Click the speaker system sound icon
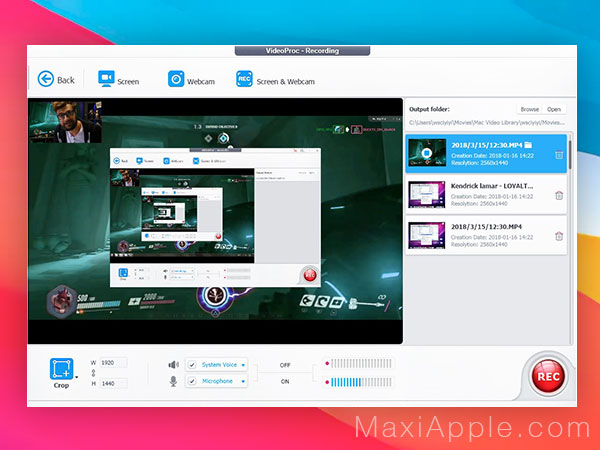Image resolution: width=600 pixels, height=450 pixels. (x=173, y=365)
